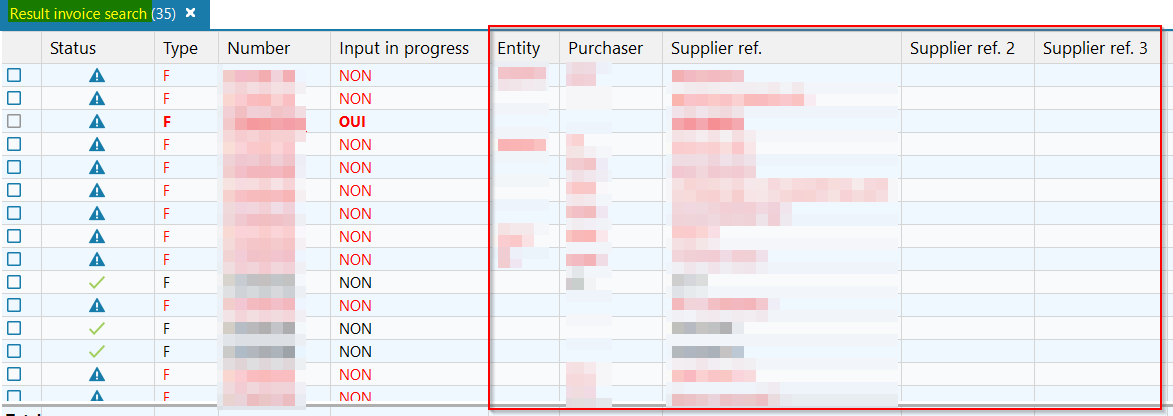Click the warning icon in the first row

(97, 76)
